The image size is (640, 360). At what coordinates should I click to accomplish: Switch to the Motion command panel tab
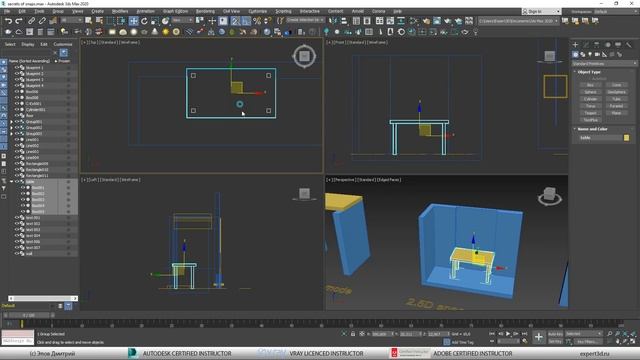pyautogui.click(x=607, y=44)
